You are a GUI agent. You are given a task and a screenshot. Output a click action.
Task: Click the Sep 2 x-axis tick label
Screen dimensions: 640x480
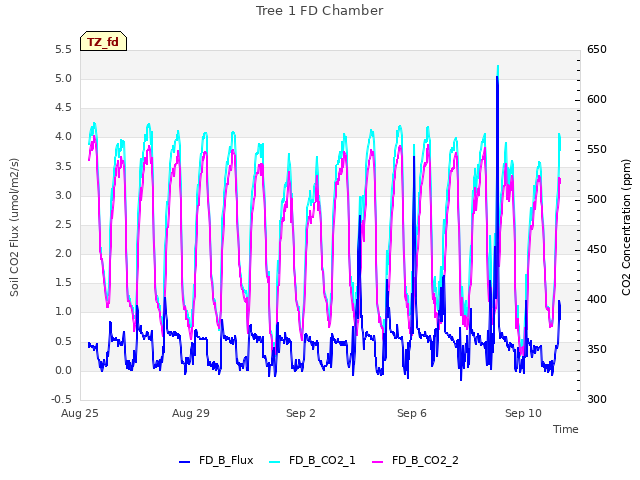(301, 413)
